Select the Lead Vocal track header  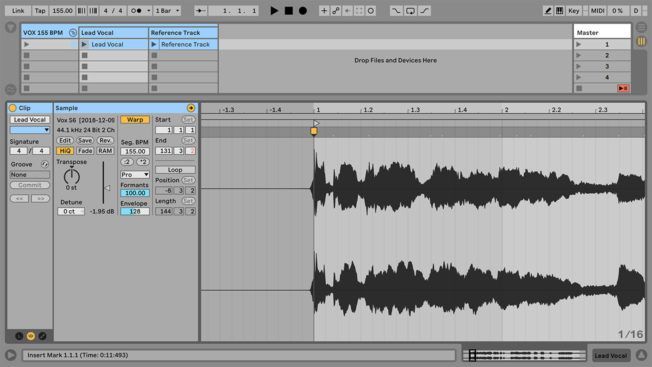[x=114, y=32]
